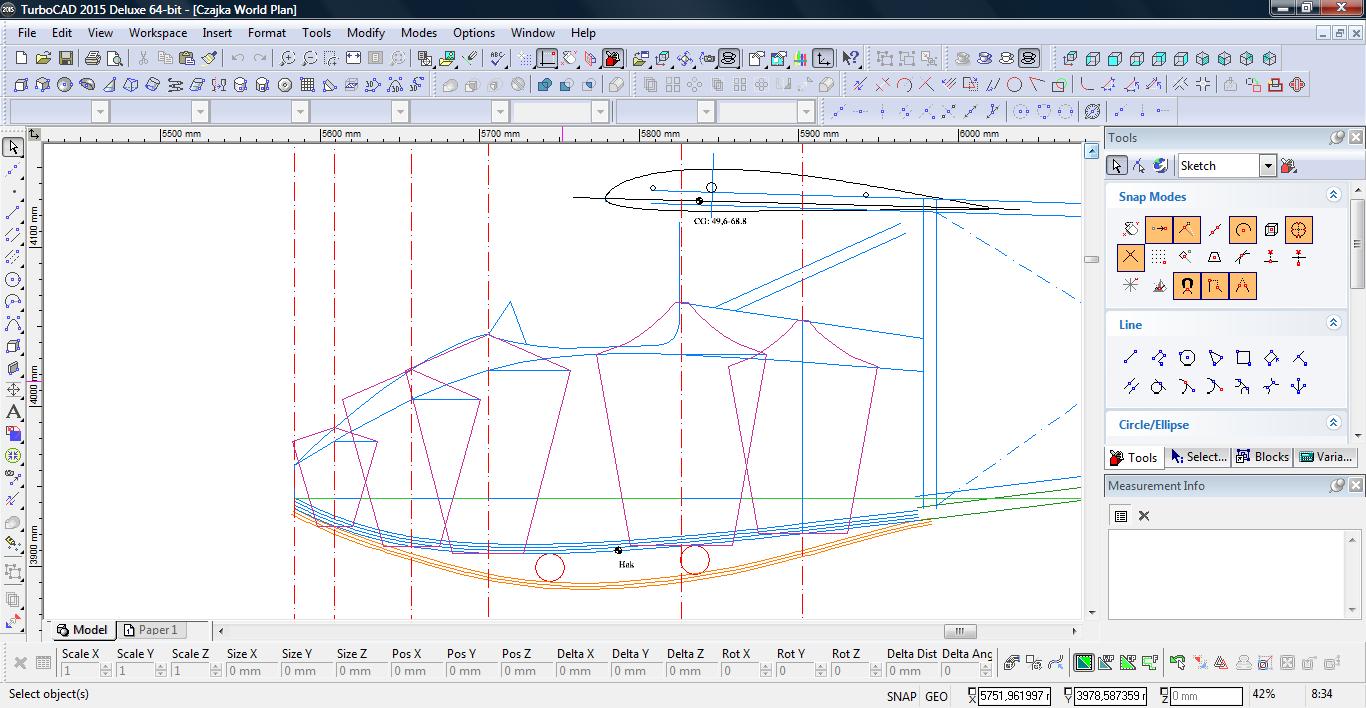Enable the Grid snap mode

pyautogui.click(x=1158, y=258)
